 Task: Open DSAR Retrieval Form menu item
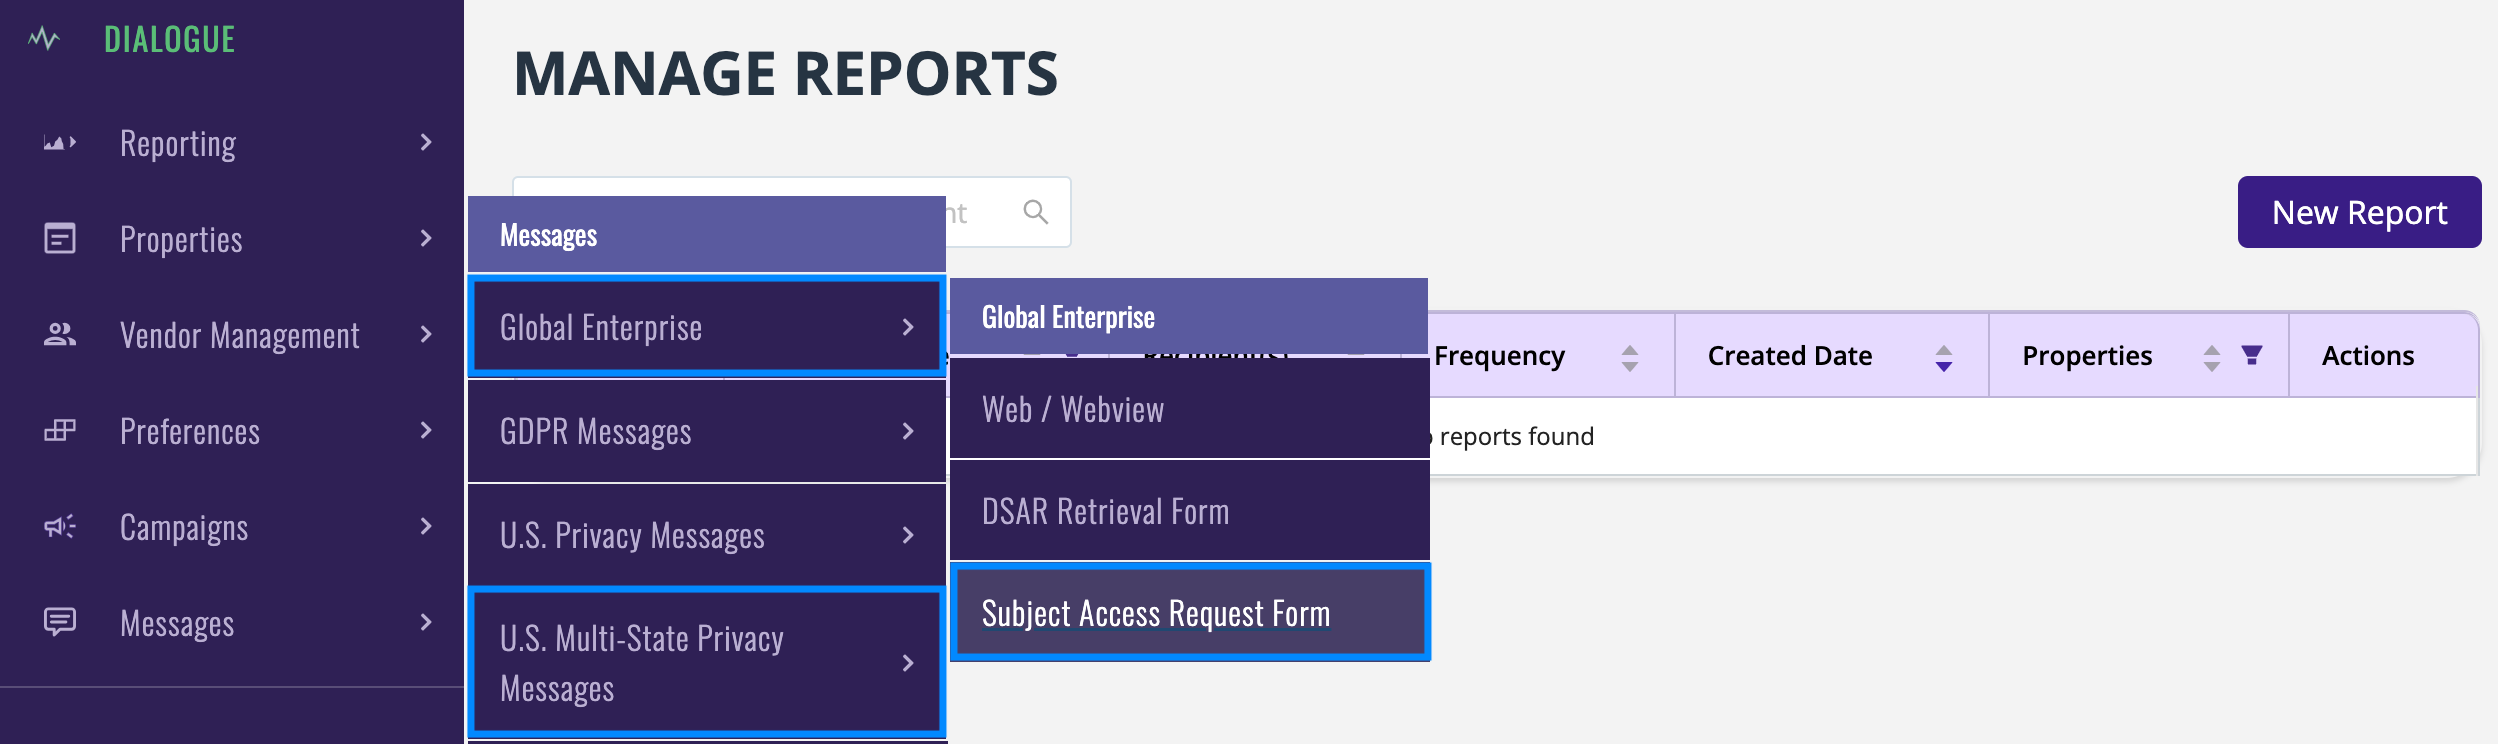(x=1106, y=511)
